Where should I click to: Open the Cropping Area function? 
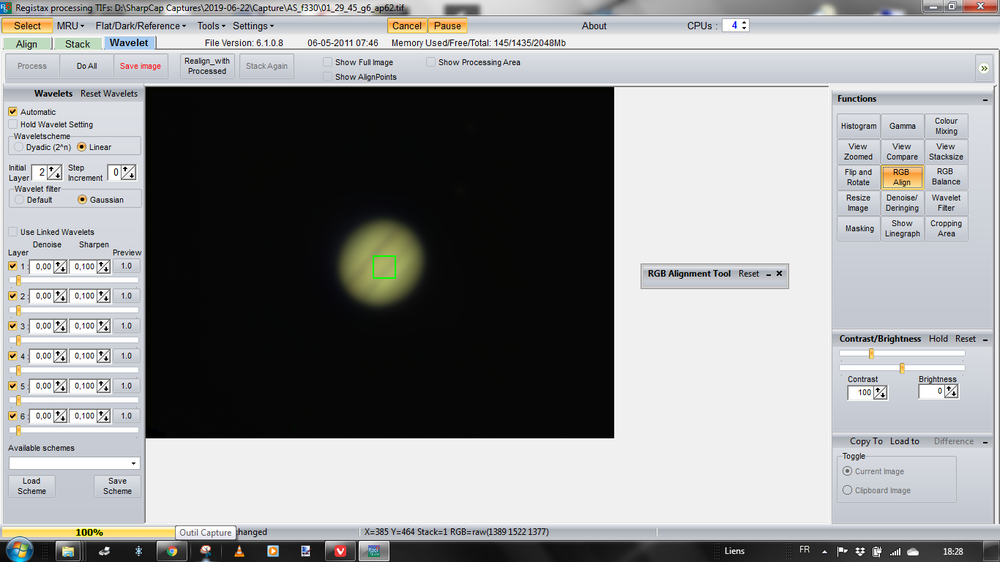946,228
